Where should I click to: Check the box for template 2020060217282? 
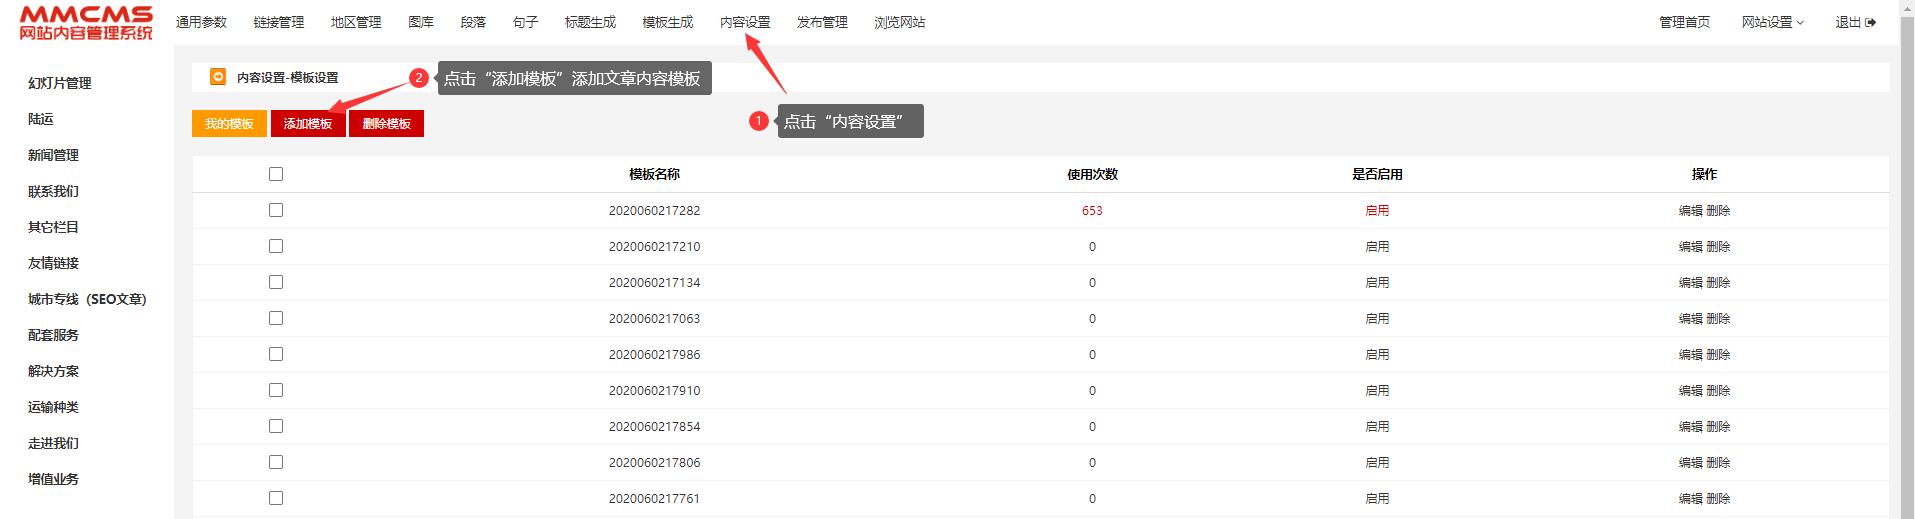(x=276, y=210)
